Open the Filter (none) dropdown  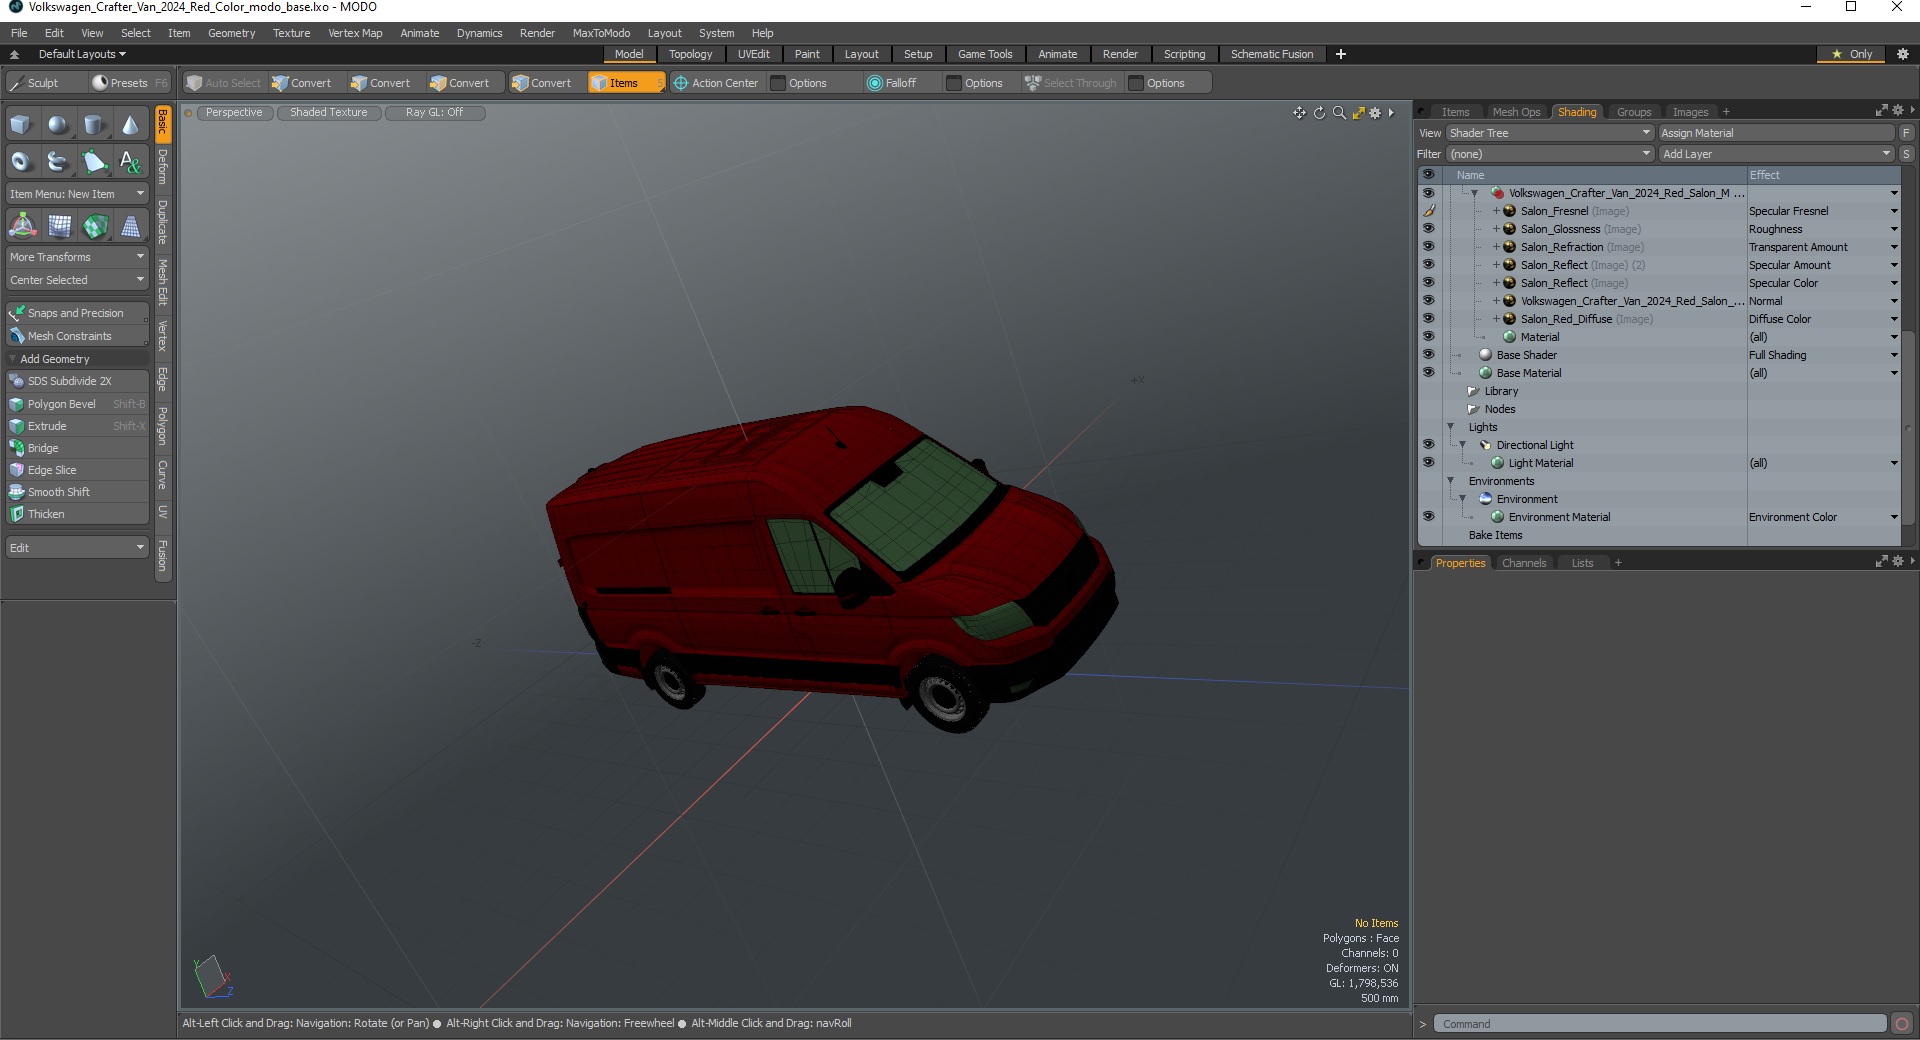click(1549, 154)
